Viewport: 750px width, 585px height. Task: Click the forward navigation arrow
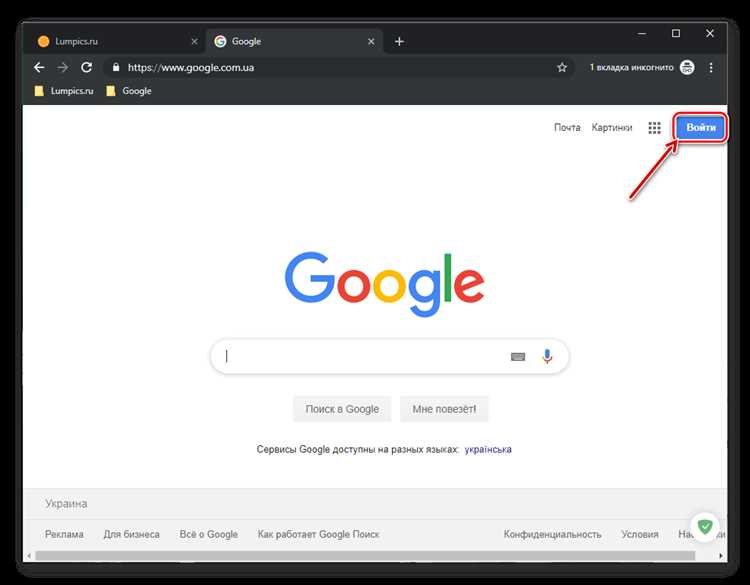(x=63, y=67)
